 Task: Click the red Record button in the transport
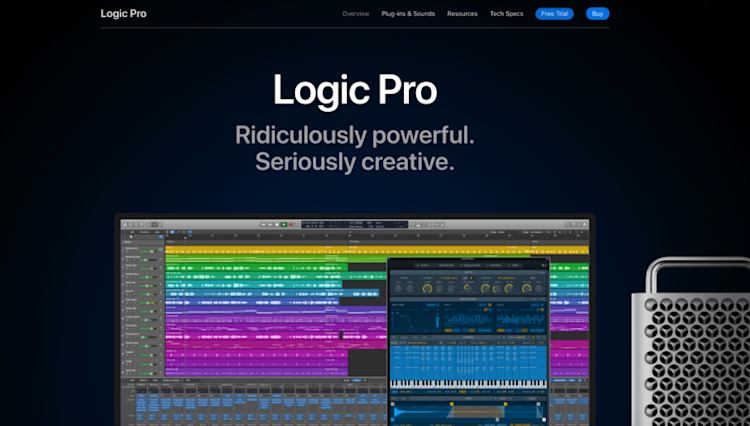290,225
